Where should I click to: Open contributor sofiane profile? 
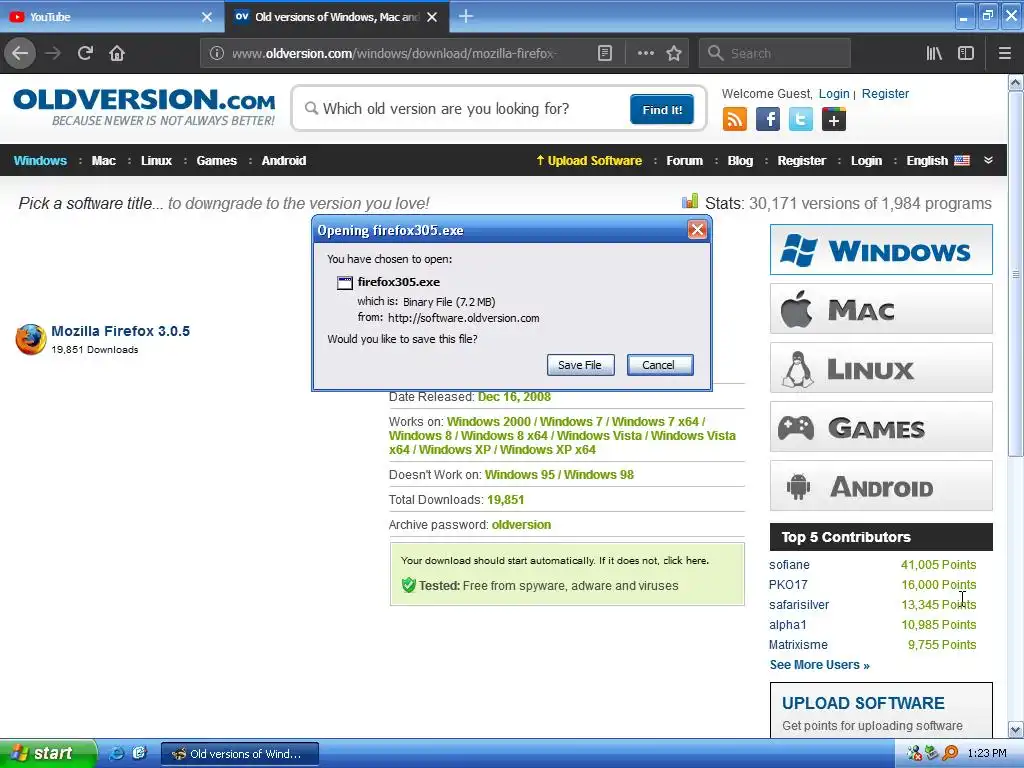click(x=789, y=565)
